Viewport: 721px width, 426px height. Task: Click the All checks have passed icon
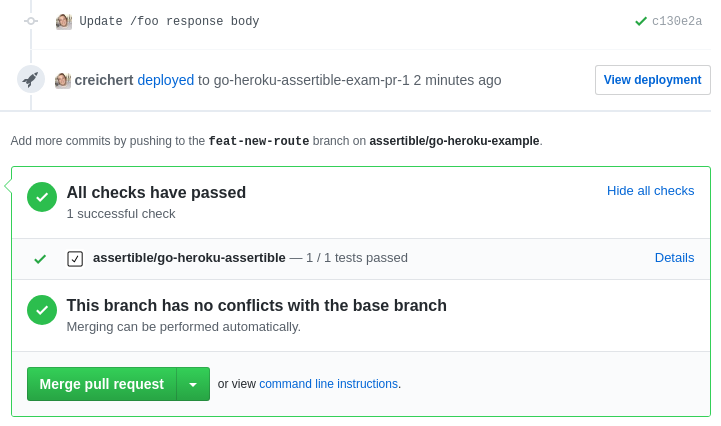pos(42,197)
